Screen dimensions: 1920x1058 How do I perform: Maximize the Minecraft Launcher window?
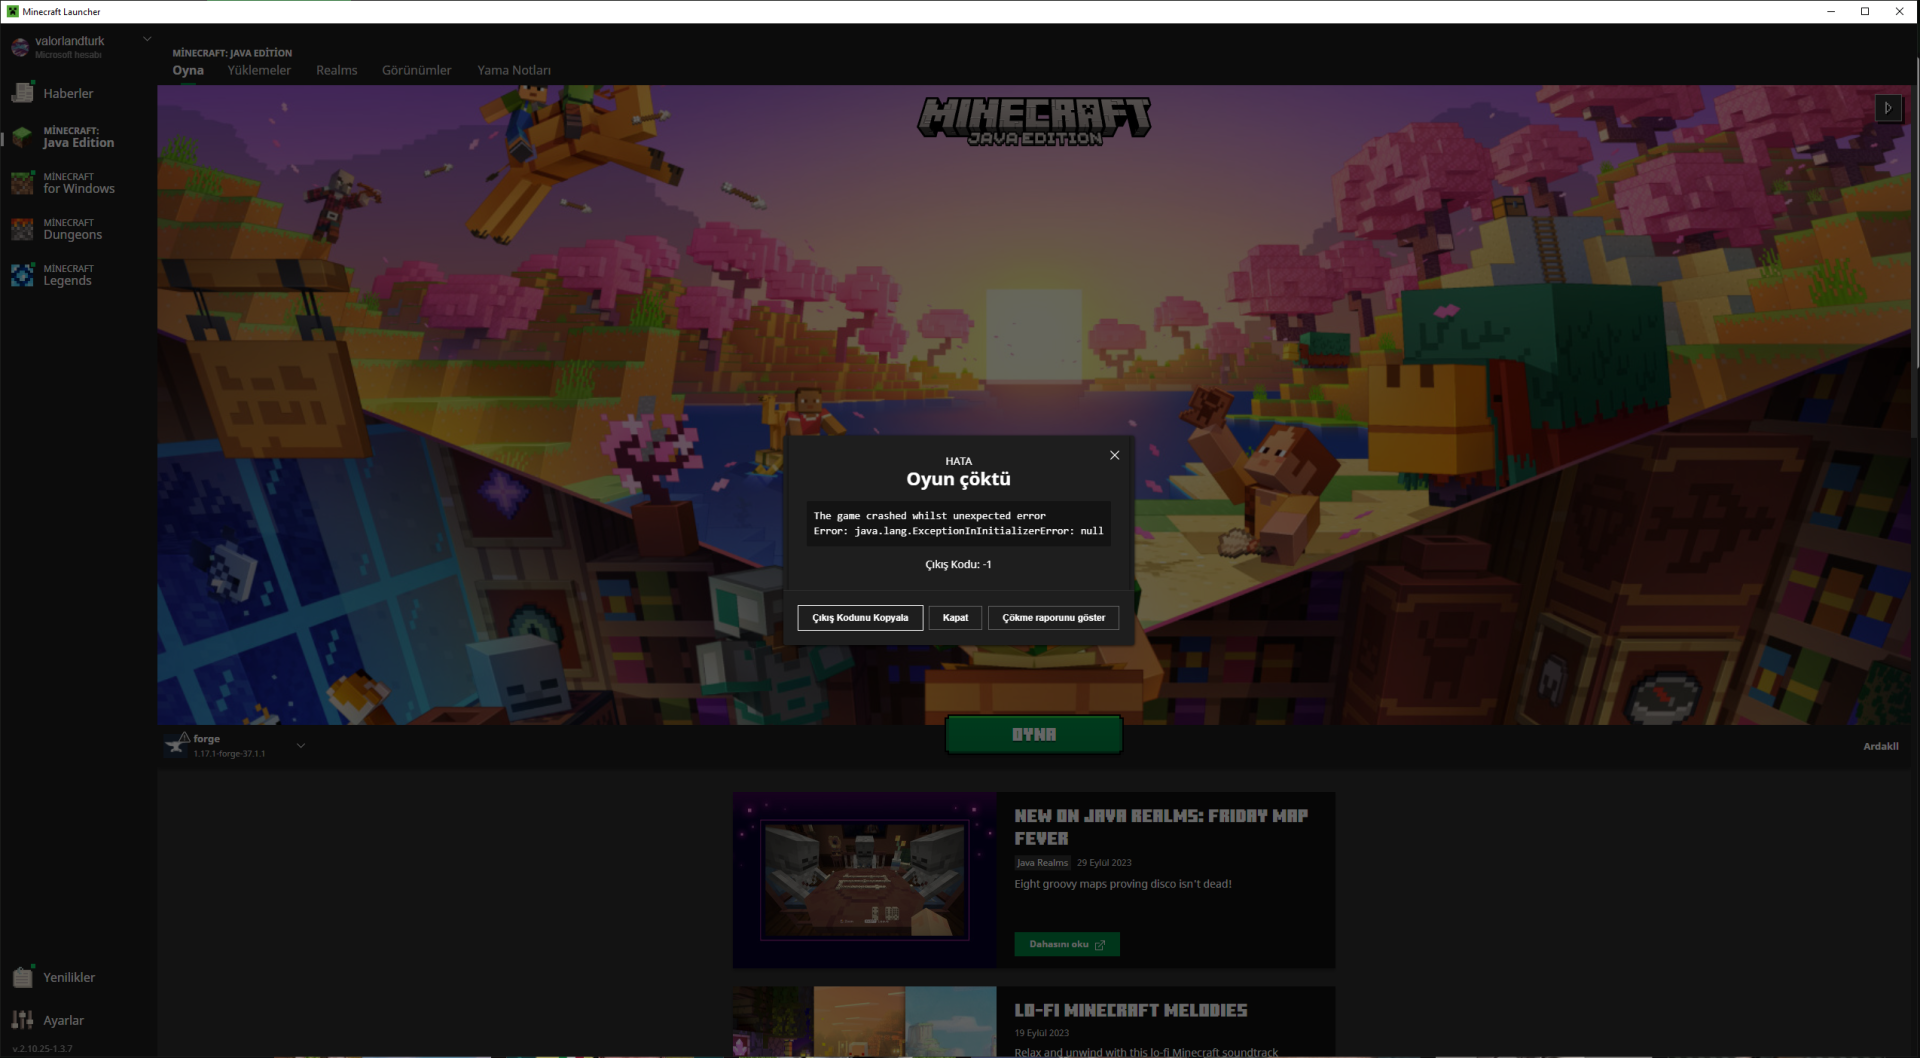pyautogui.click(x=1865, y=12)
